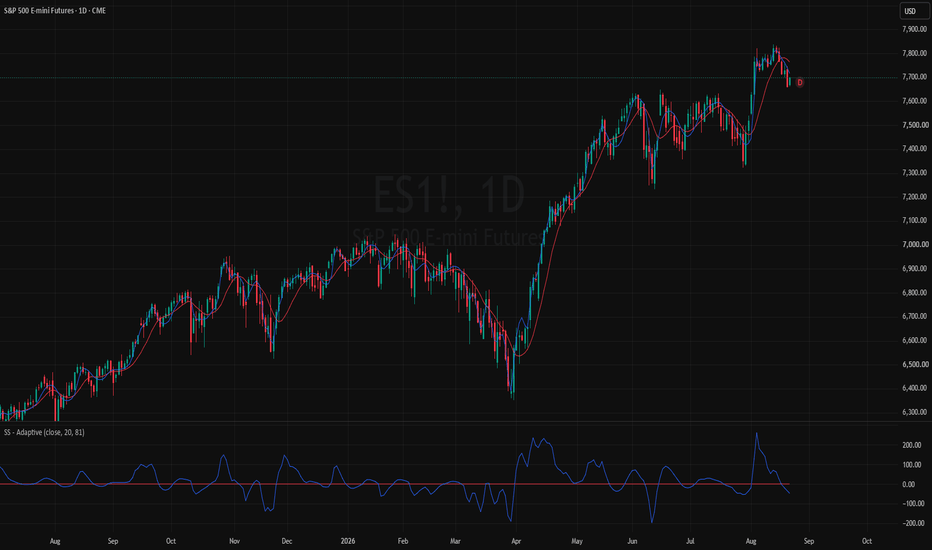Image resolution: width=932 pixels, height=550 pixels.
Task: Click the 7,700.00 price scale label
Action: tap(914, 77)
